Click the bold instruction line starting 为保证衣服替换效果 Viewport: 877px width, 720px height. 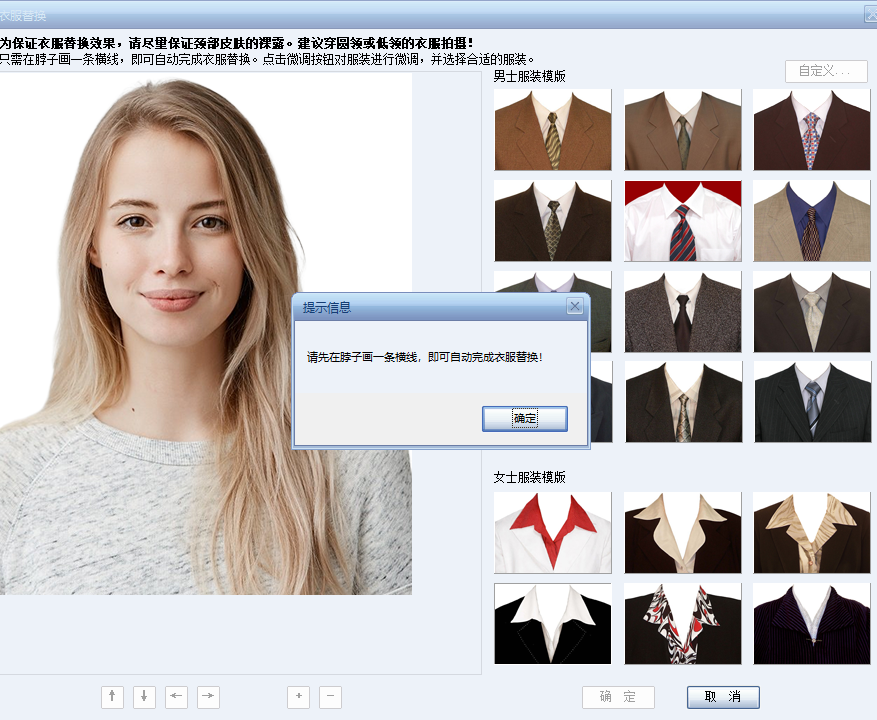point(237,43)
